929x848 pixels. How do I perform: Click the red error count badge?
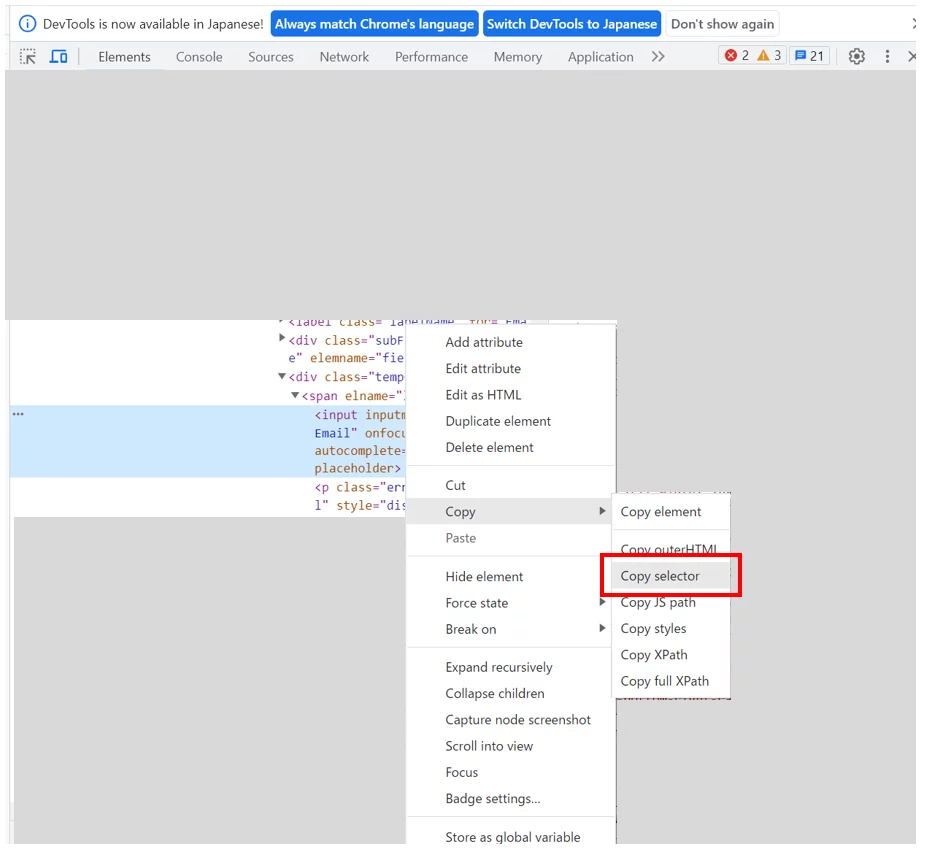click(736, 56)
